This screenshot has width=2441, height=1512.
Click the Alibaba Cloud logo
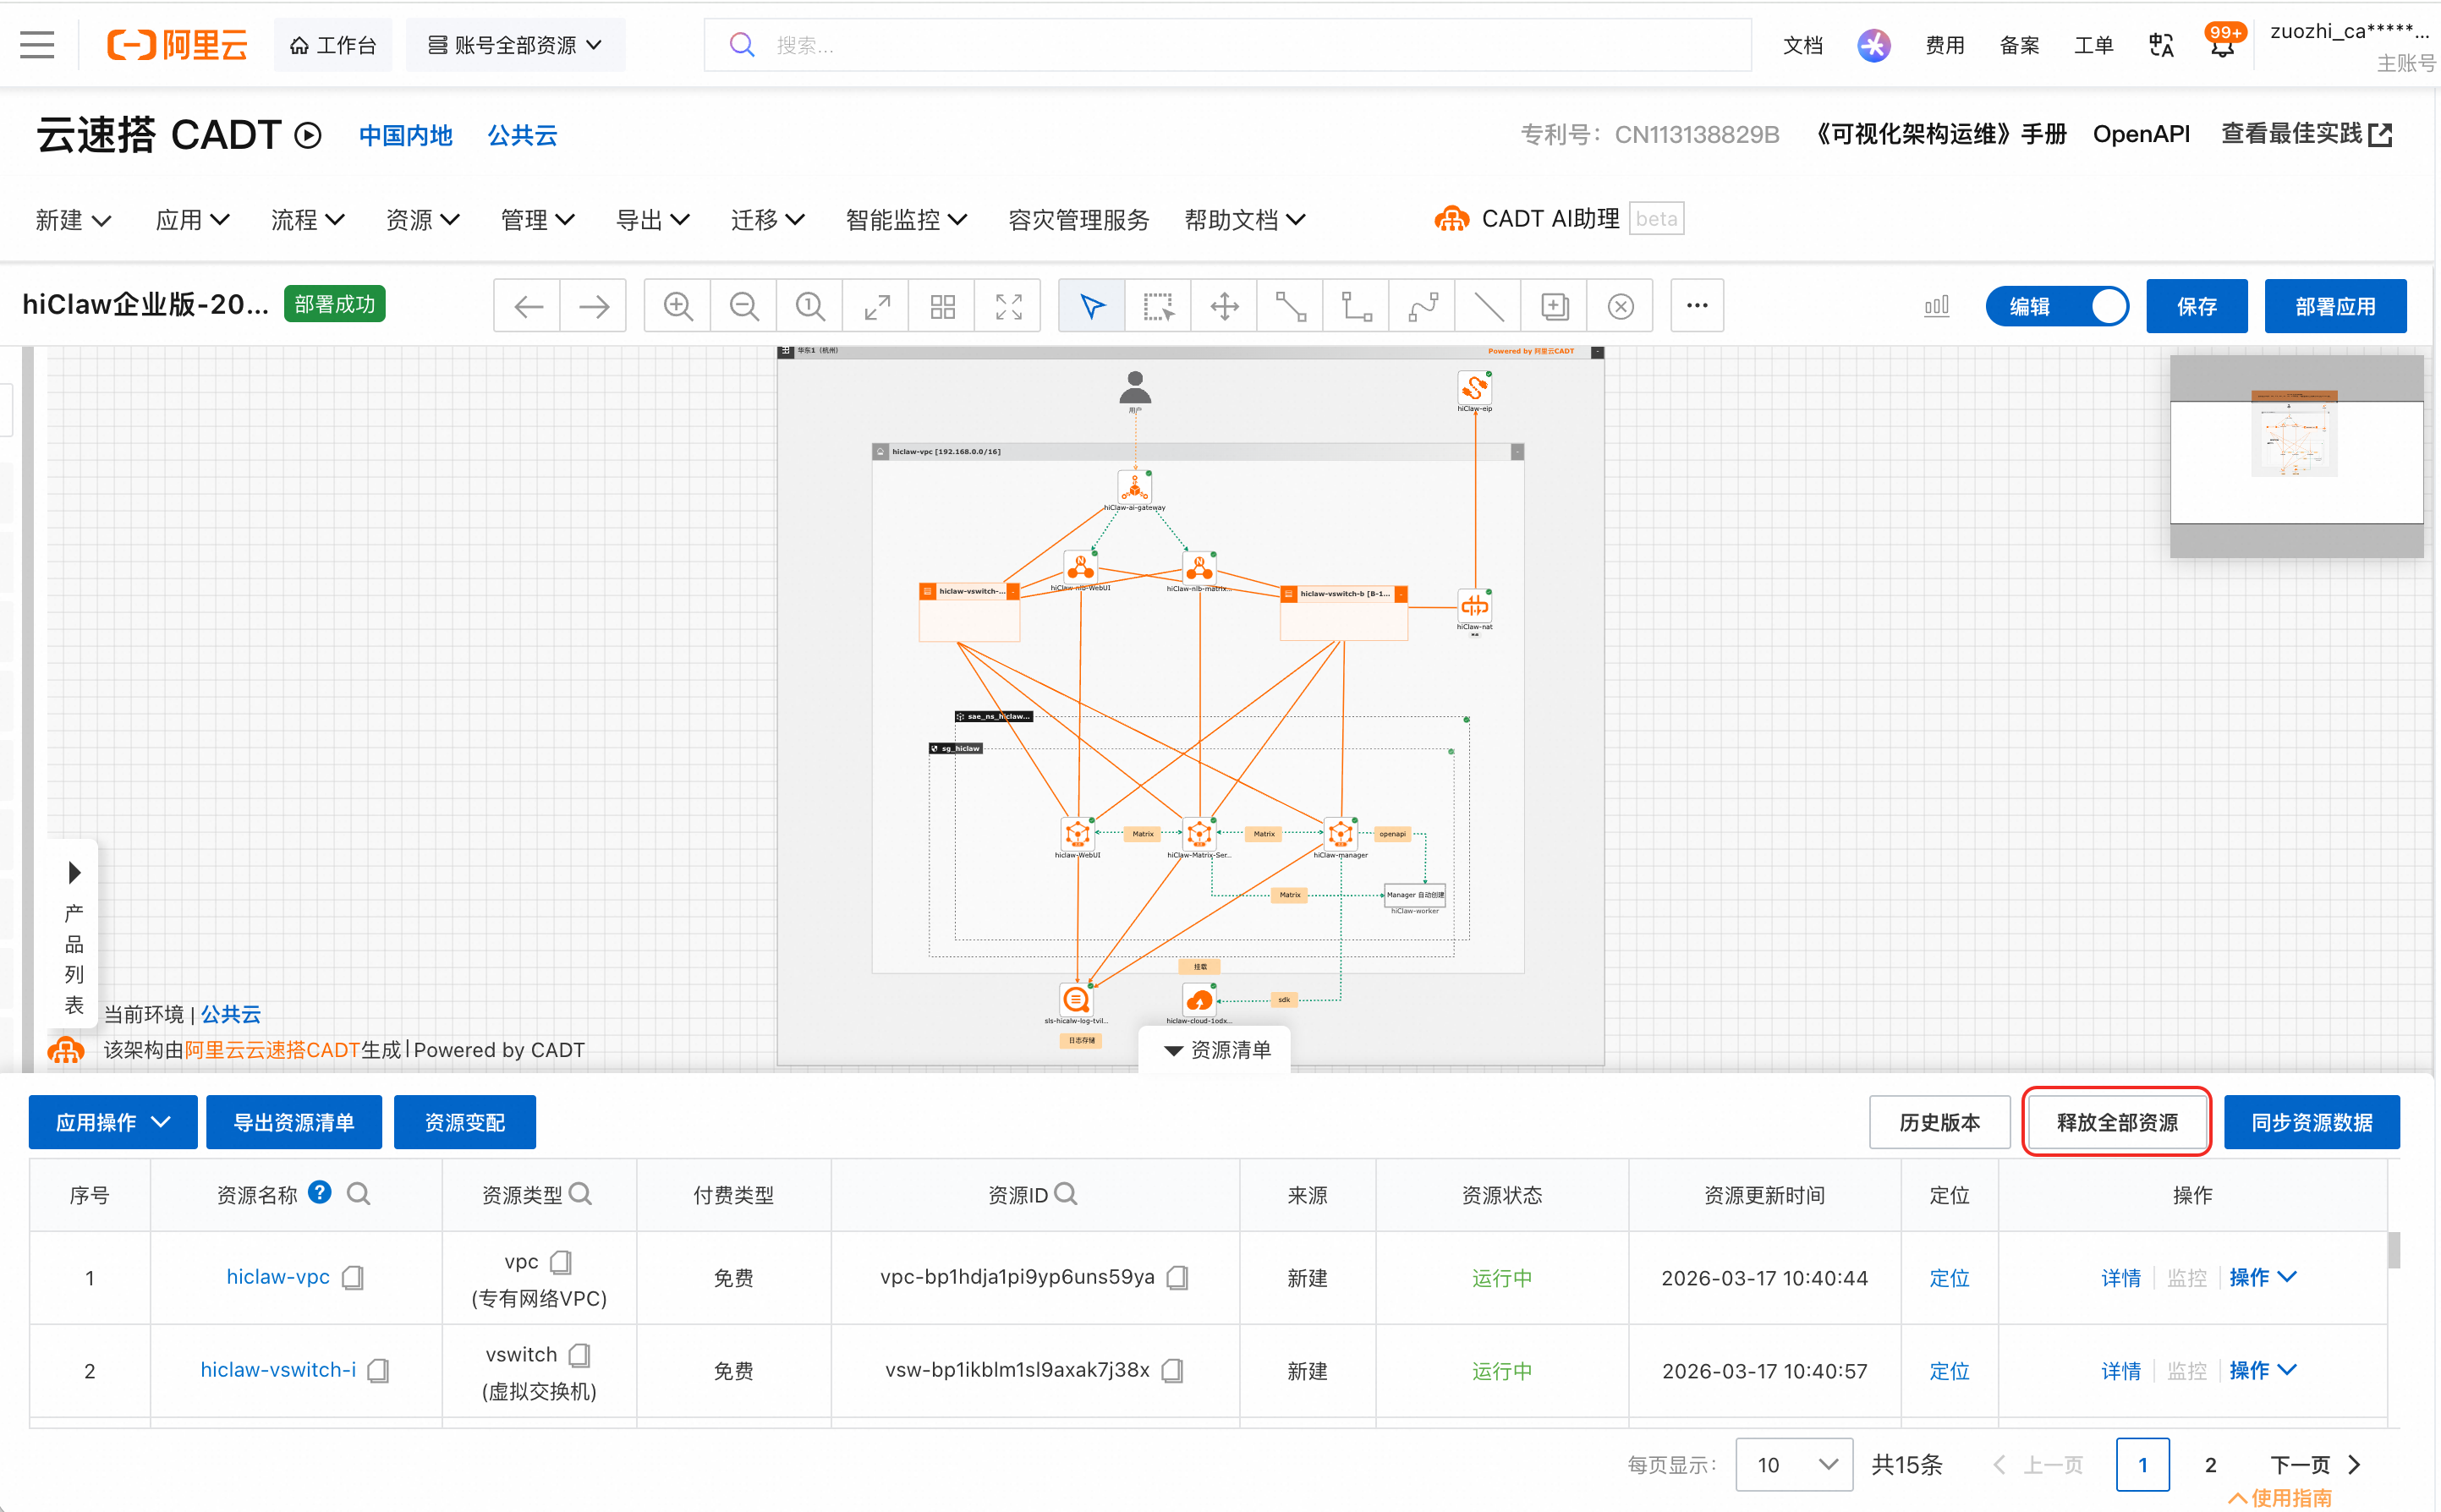click(x=177, y=45)
